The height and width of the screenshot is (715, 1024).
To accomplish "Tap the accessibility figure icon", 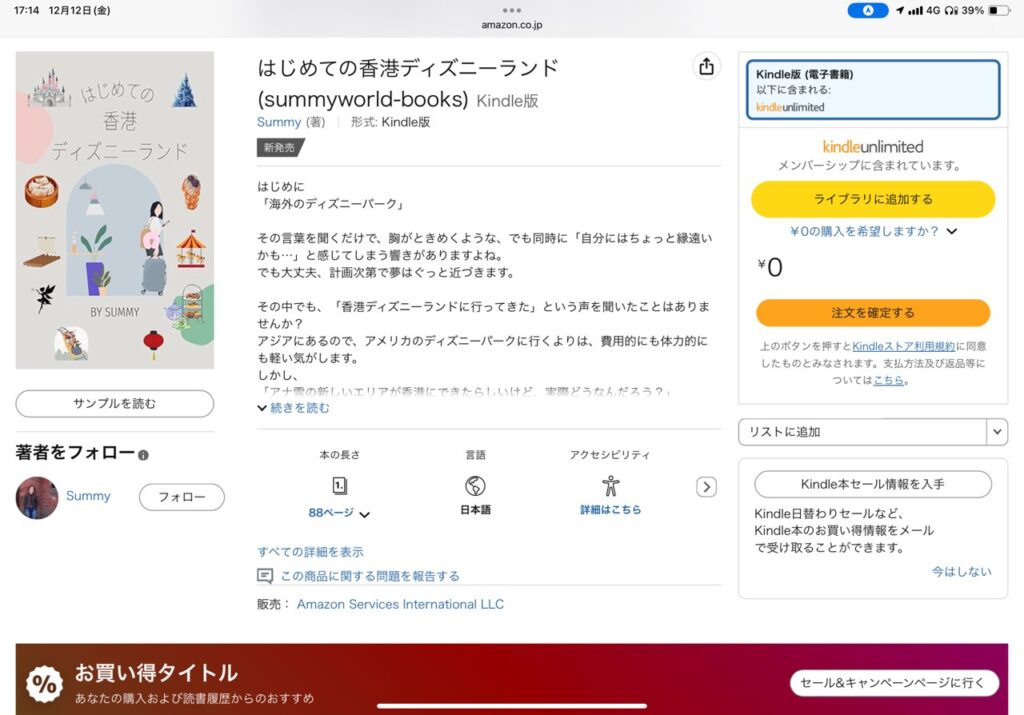I will pyautogui.click(x=610, y=486).
